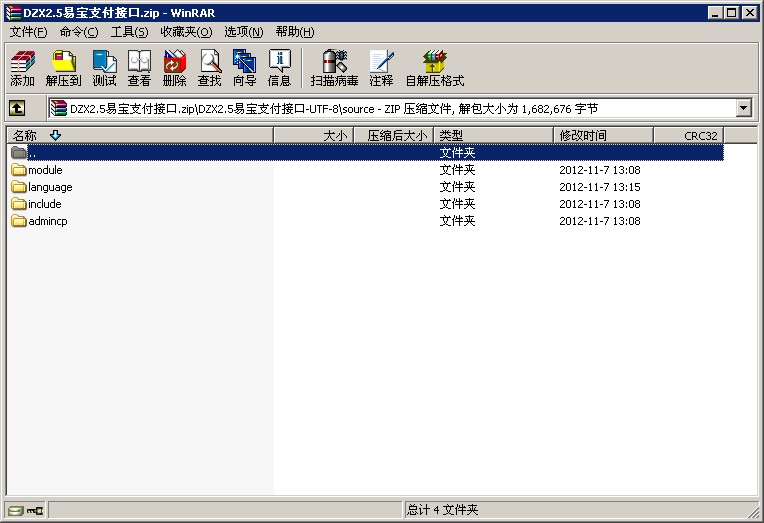Go up one level with arrow button
The height and width of the screenshot is (523, 764).
tap(17, 108)
